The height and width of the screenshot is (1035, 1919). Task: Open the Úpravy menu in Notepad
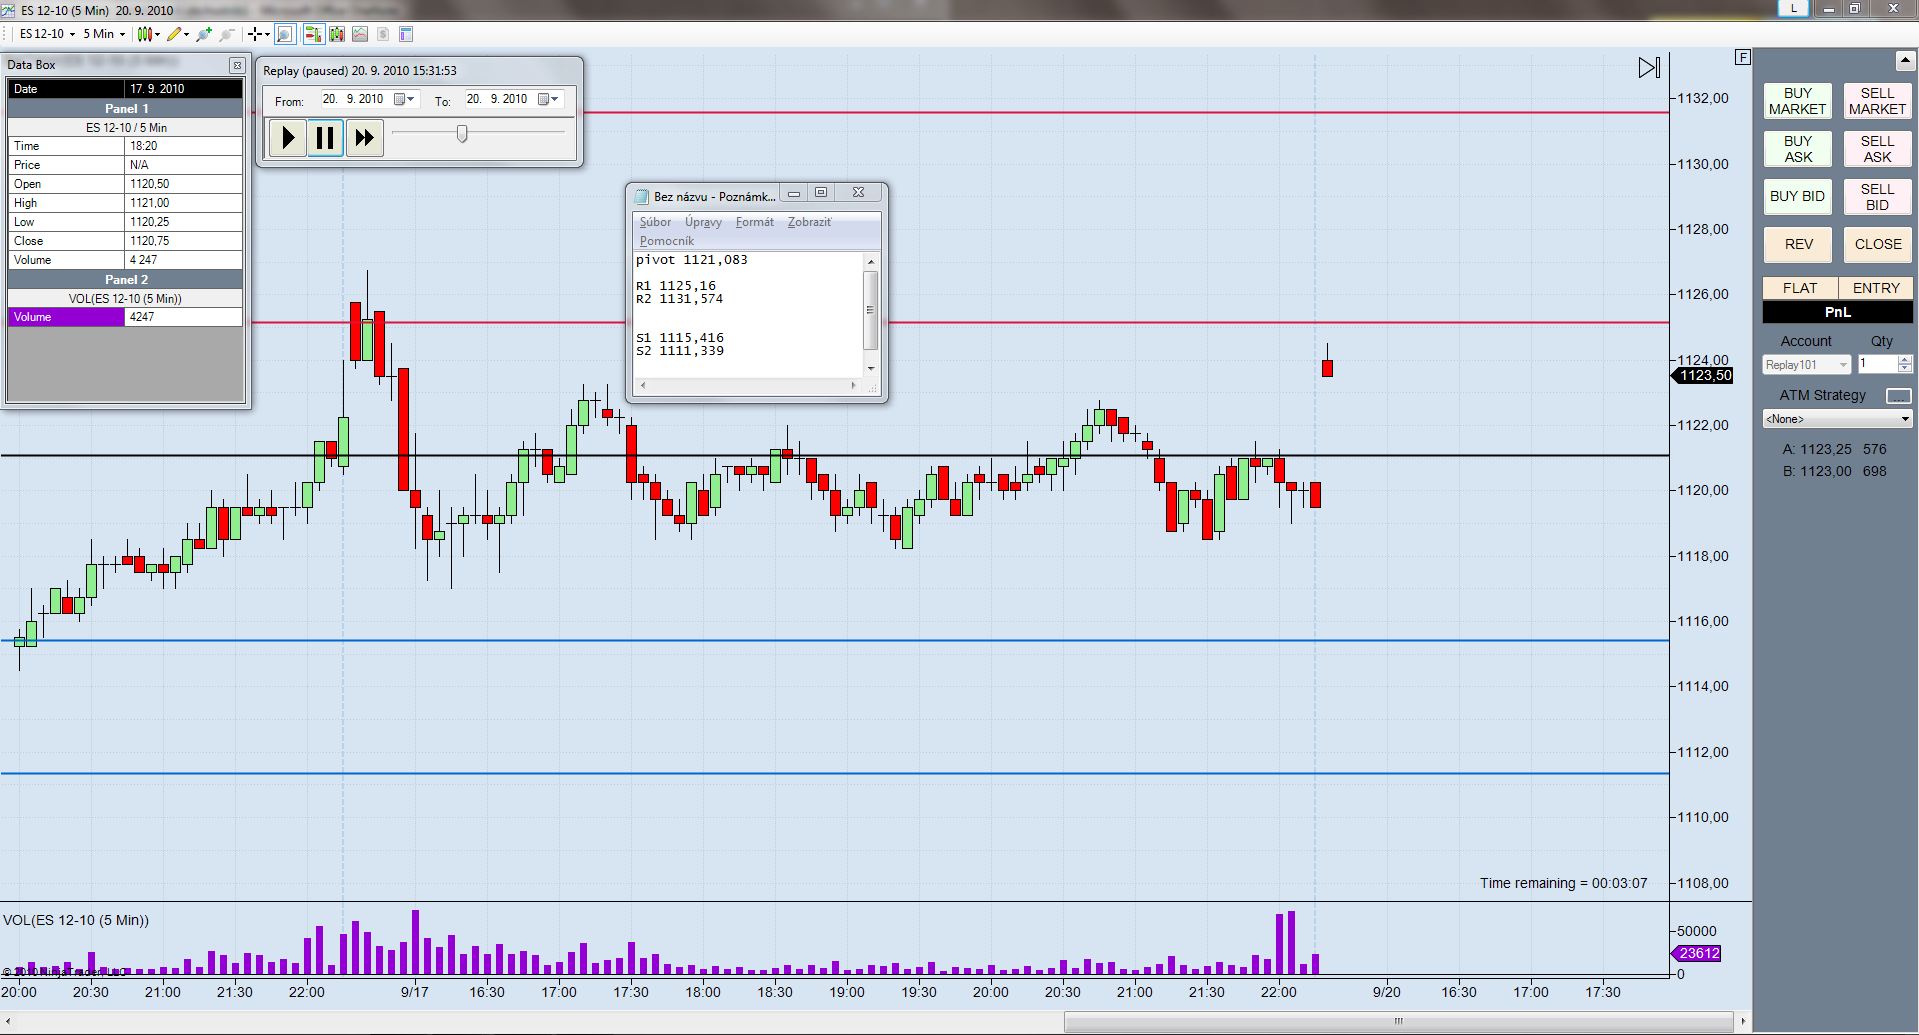pos(703,222)
